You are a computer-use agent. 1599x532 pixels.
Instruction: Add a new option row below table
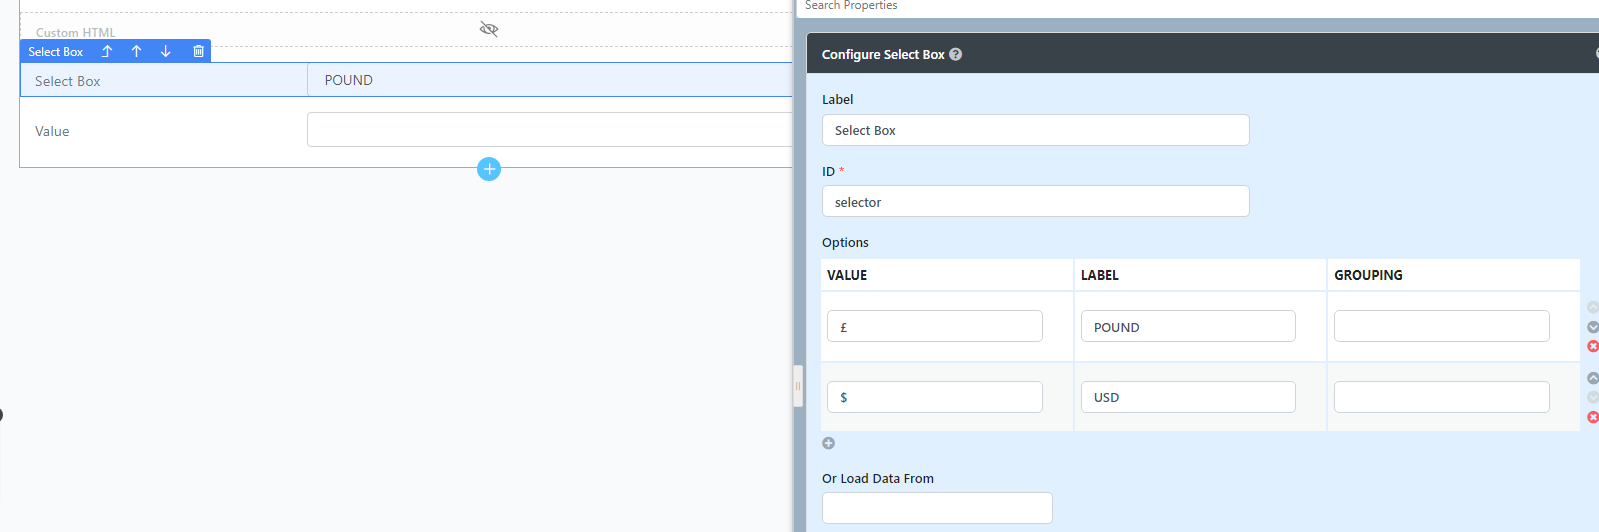[x=828, y=443]
